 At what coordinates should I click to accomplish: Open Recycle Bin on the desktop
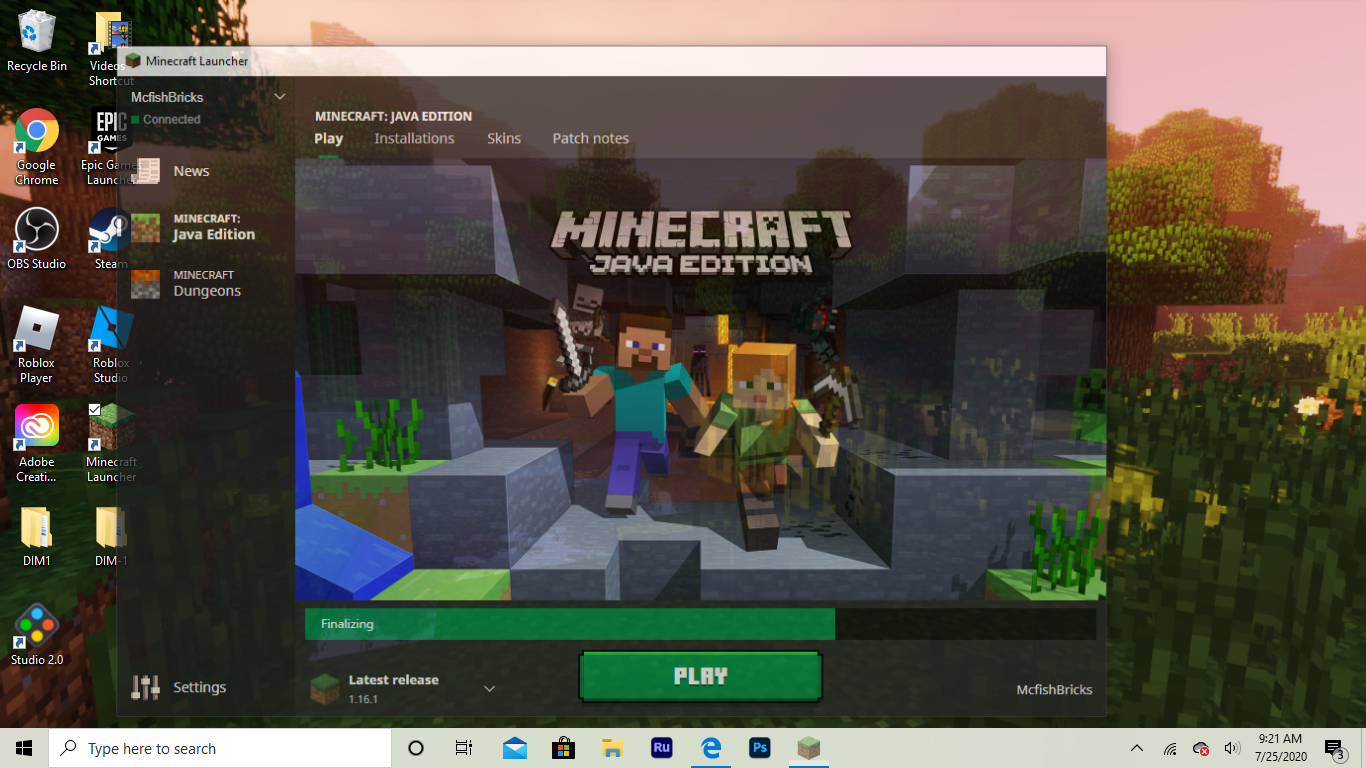click(x=37, y=42)
